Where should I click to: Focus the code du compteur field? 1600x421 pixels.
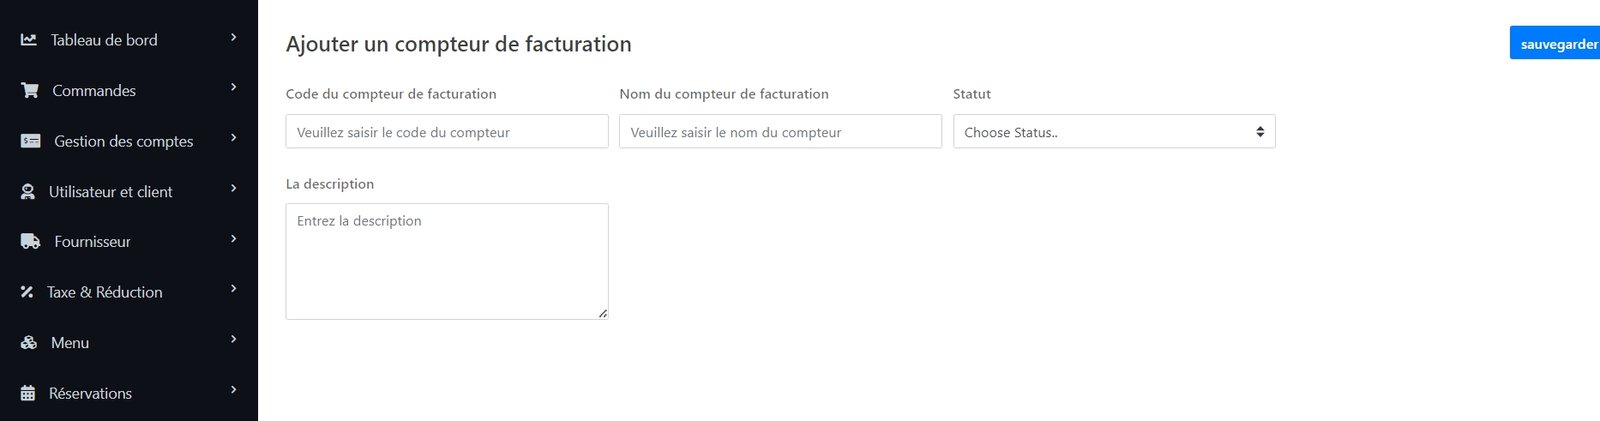pyautogui.click(x=446, y=132)
